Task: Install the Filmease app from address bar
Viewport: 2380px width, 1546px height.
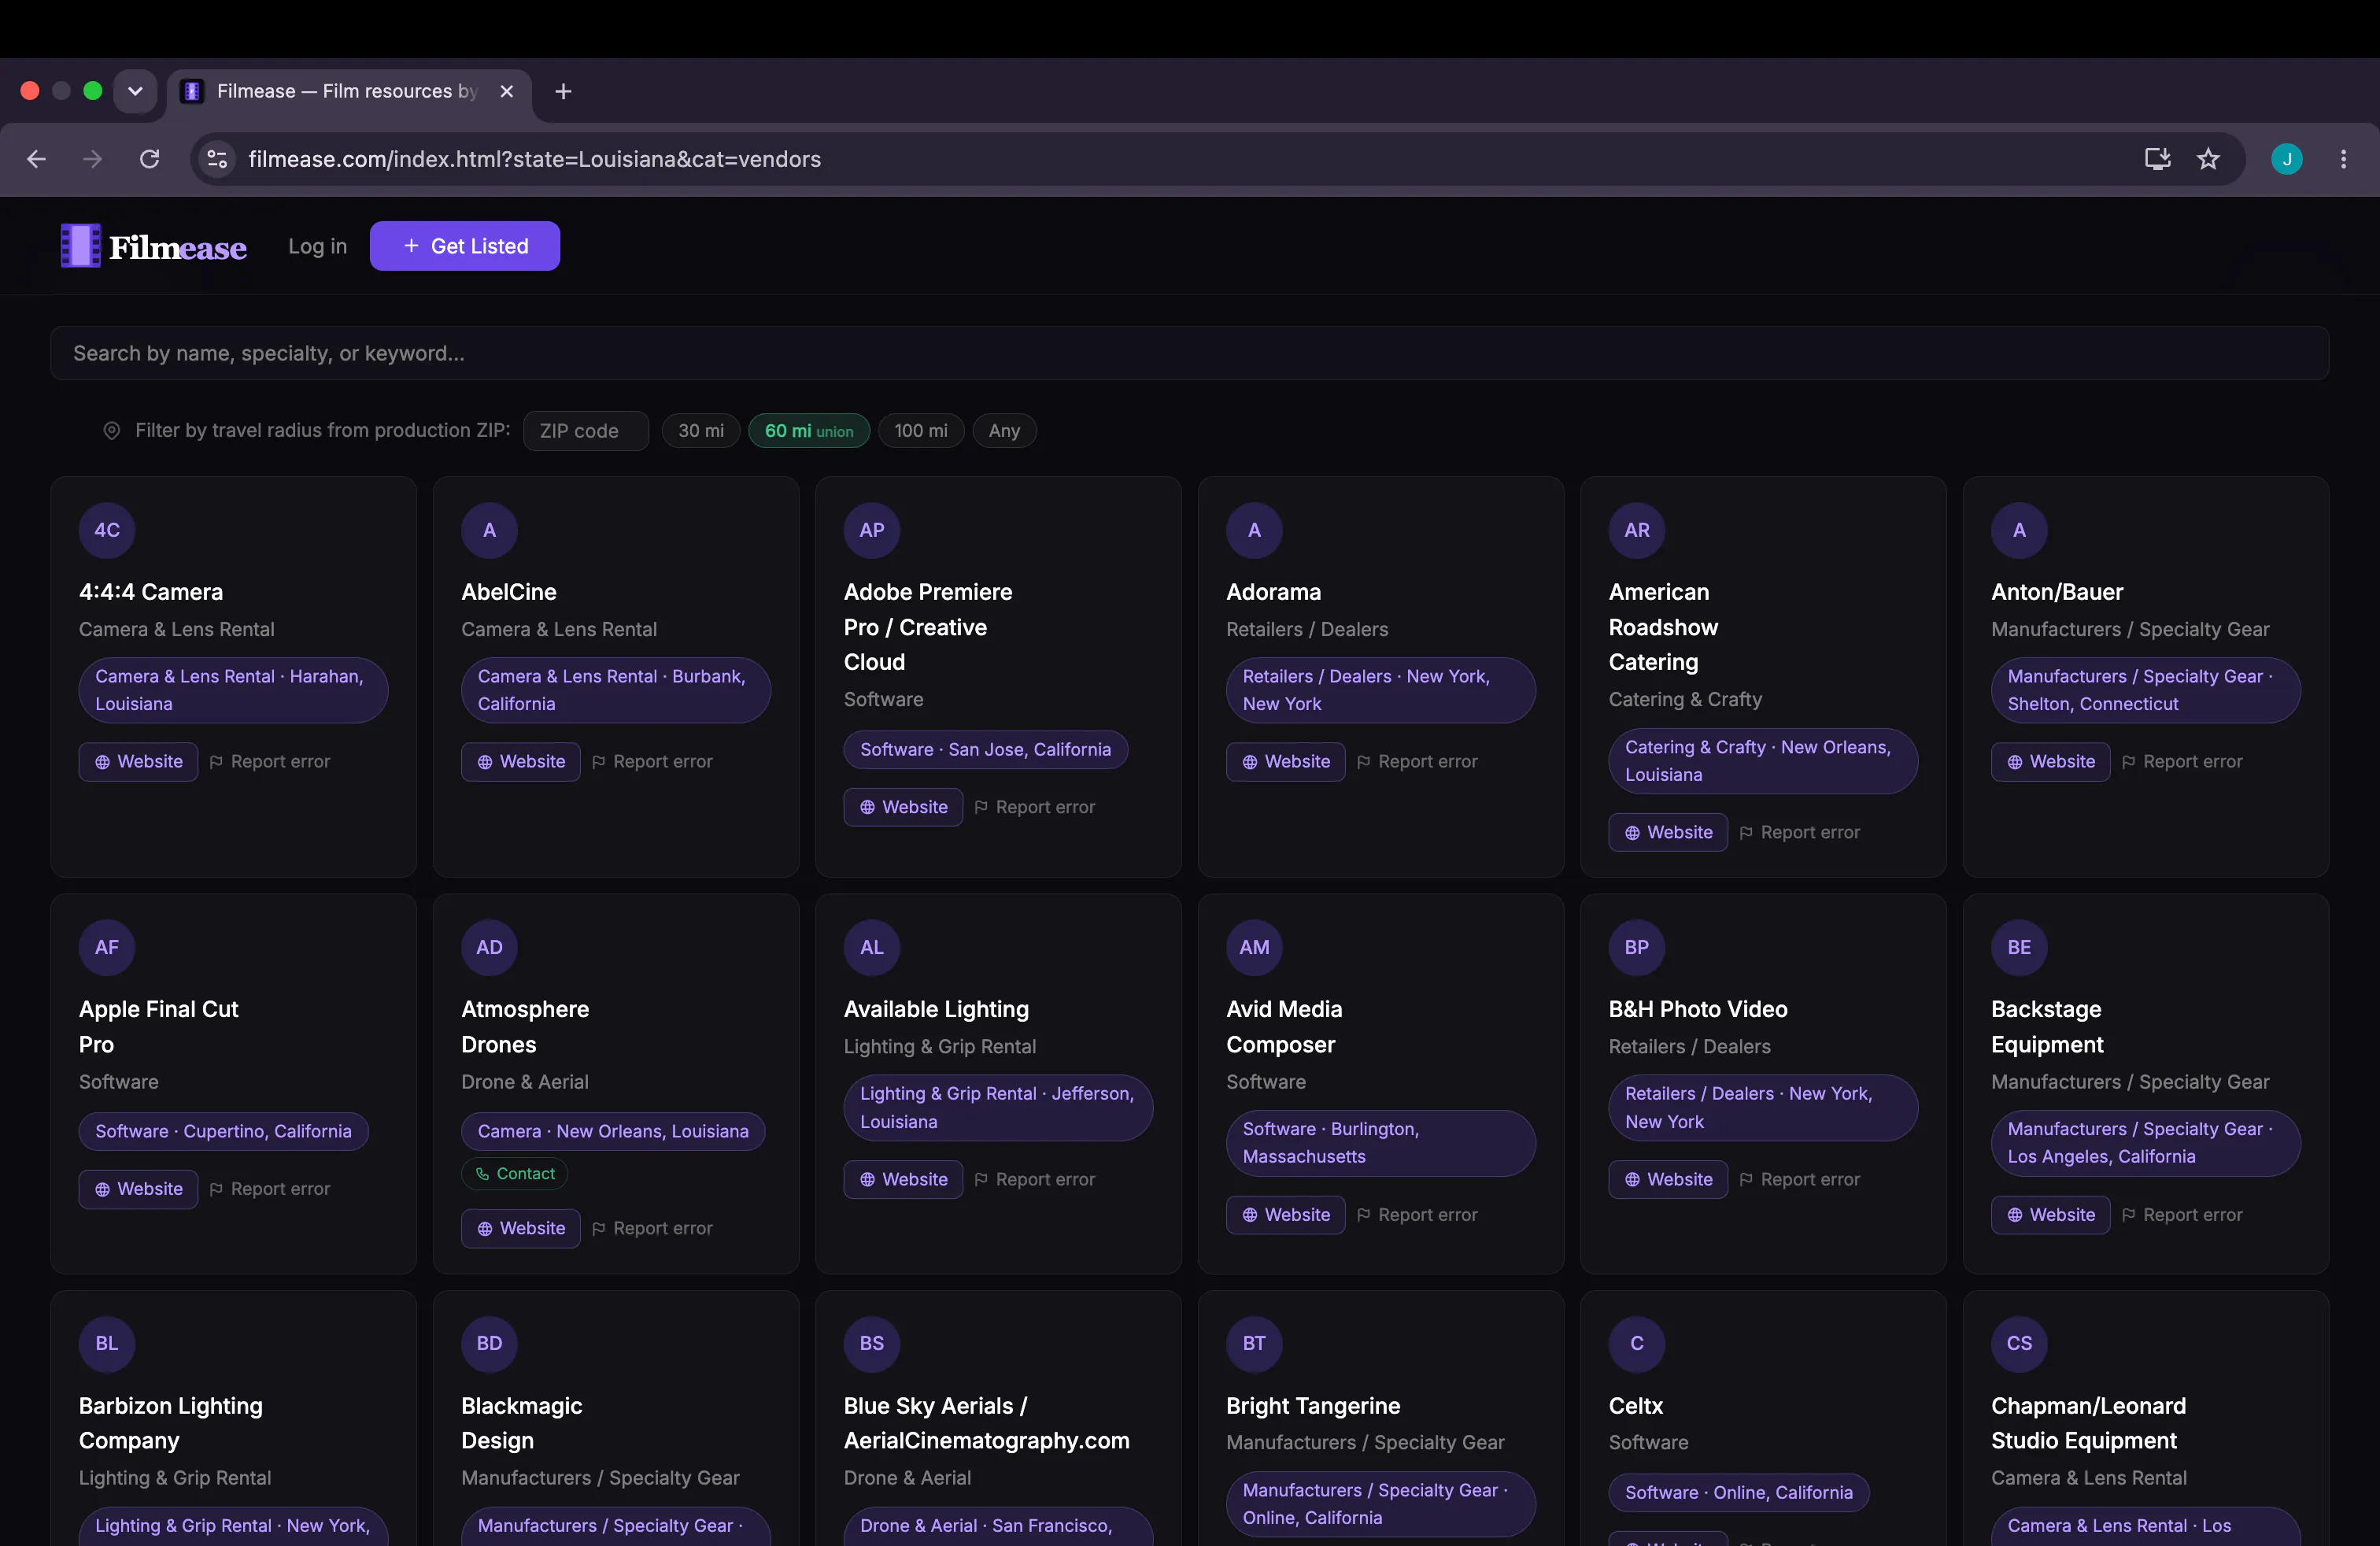Action: tap(2157, 159)
